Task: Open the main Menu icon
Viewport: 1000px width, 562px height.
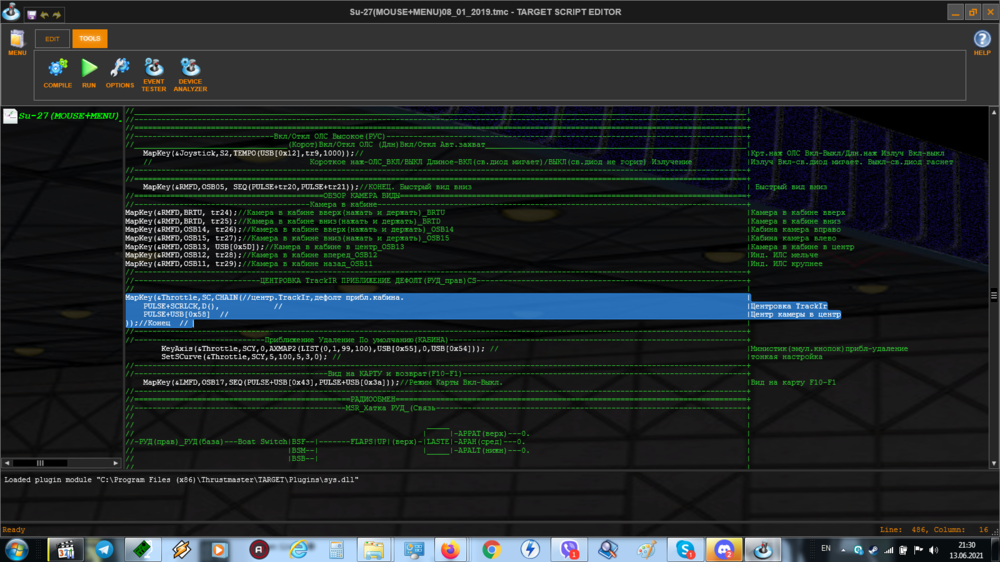Action: click(x=17, y=39)
